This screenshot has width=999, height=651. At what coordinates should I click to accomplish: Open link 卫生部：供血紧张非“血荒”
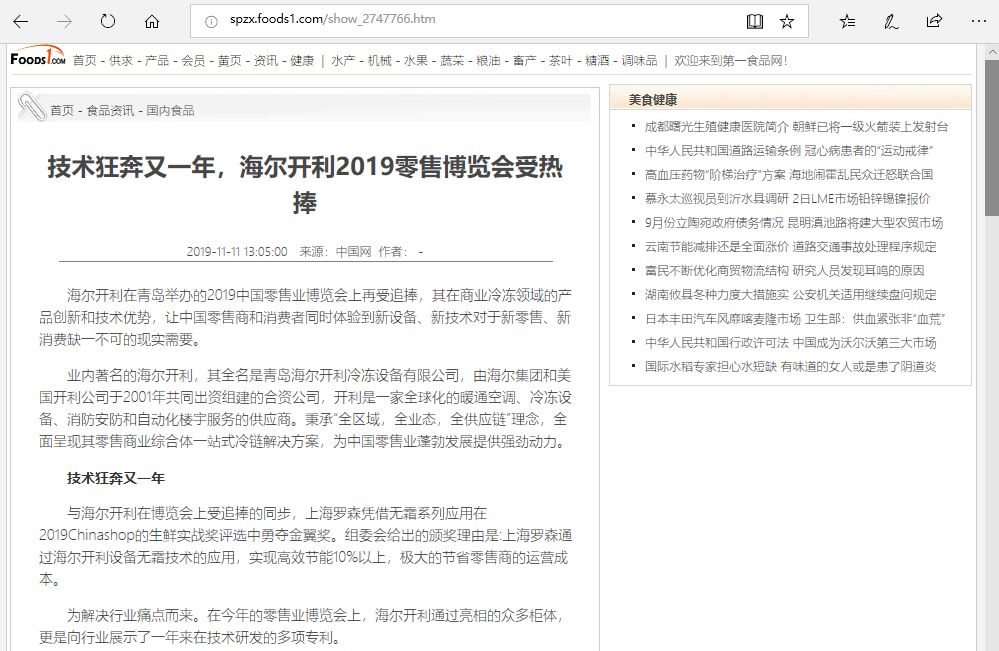coord(874,318)
